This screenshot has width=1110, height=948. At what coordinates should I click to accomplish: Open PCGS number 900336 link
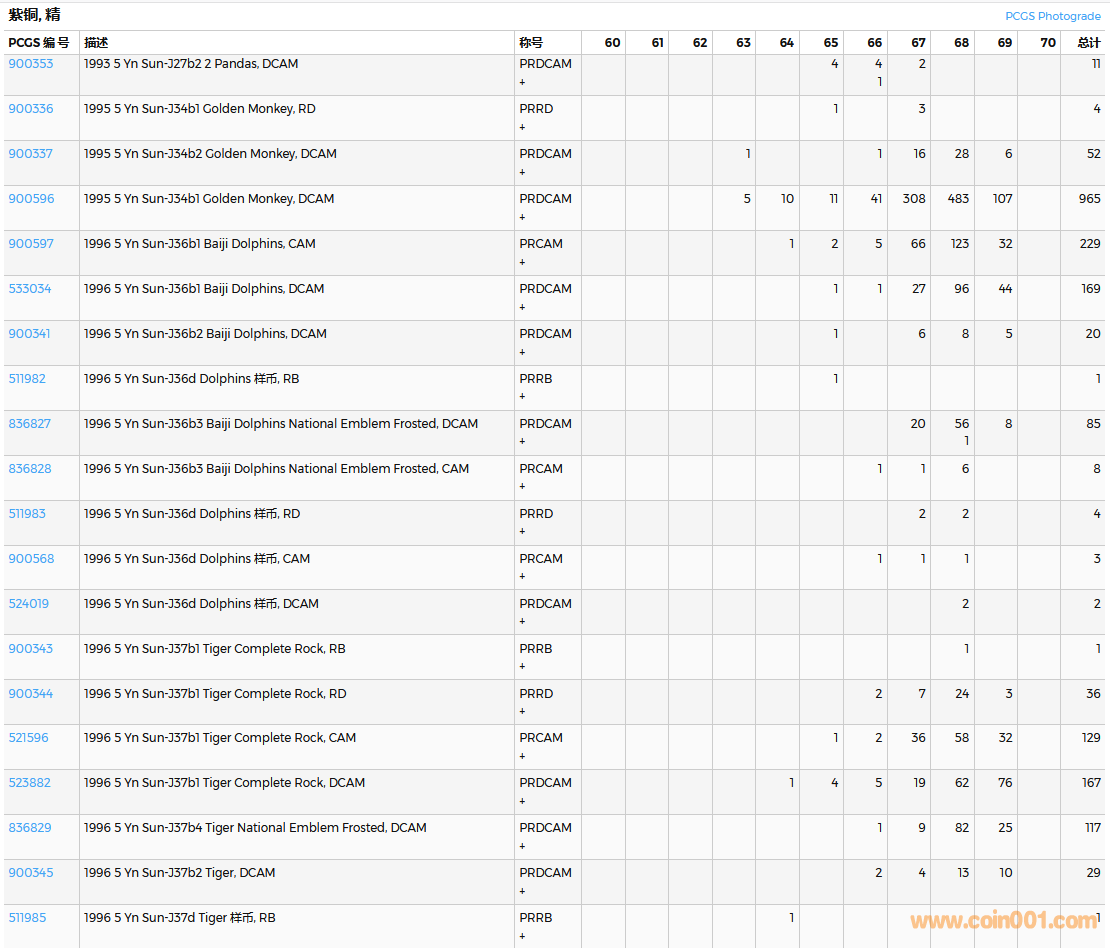31,109
